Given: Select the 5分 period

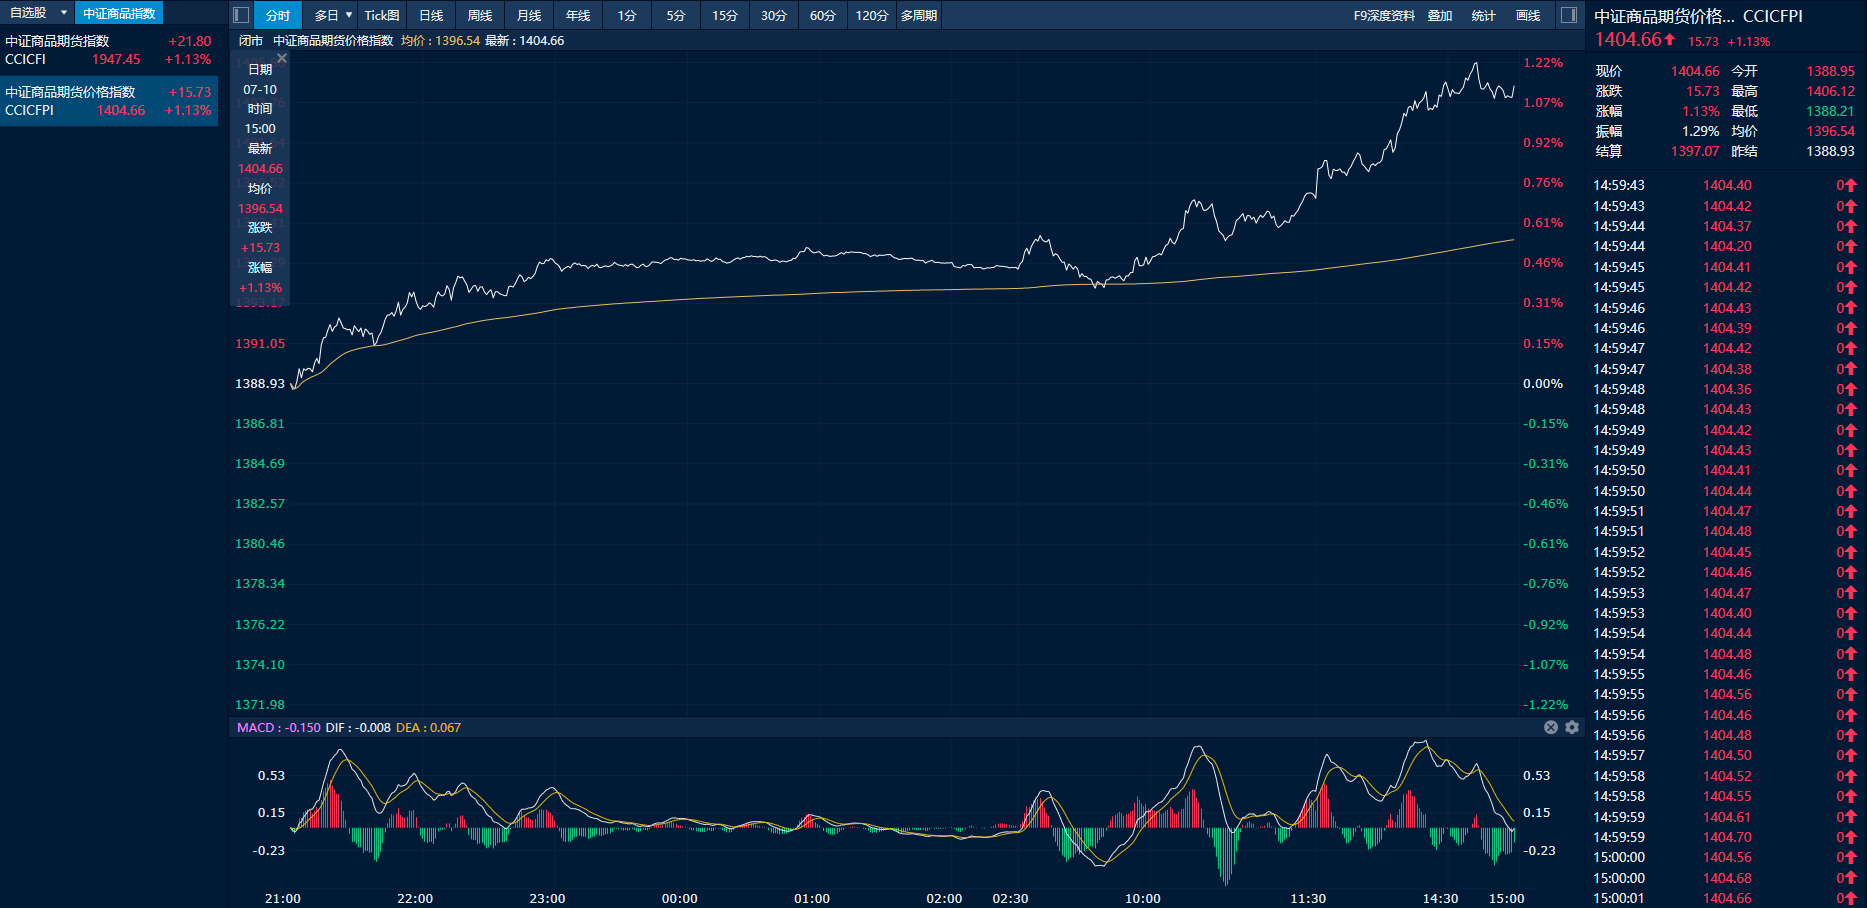Looking at the screenshot, I should [676, 15].
